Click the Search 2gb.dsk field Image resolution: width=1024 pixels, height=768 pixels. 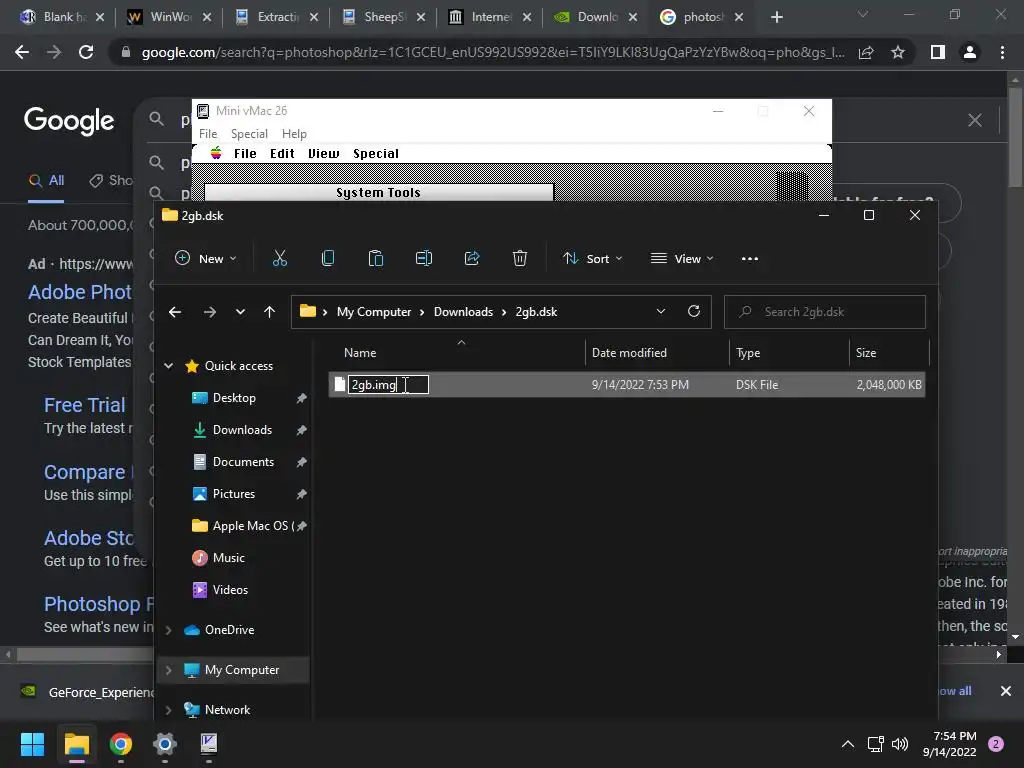click(x=825, y=312)
